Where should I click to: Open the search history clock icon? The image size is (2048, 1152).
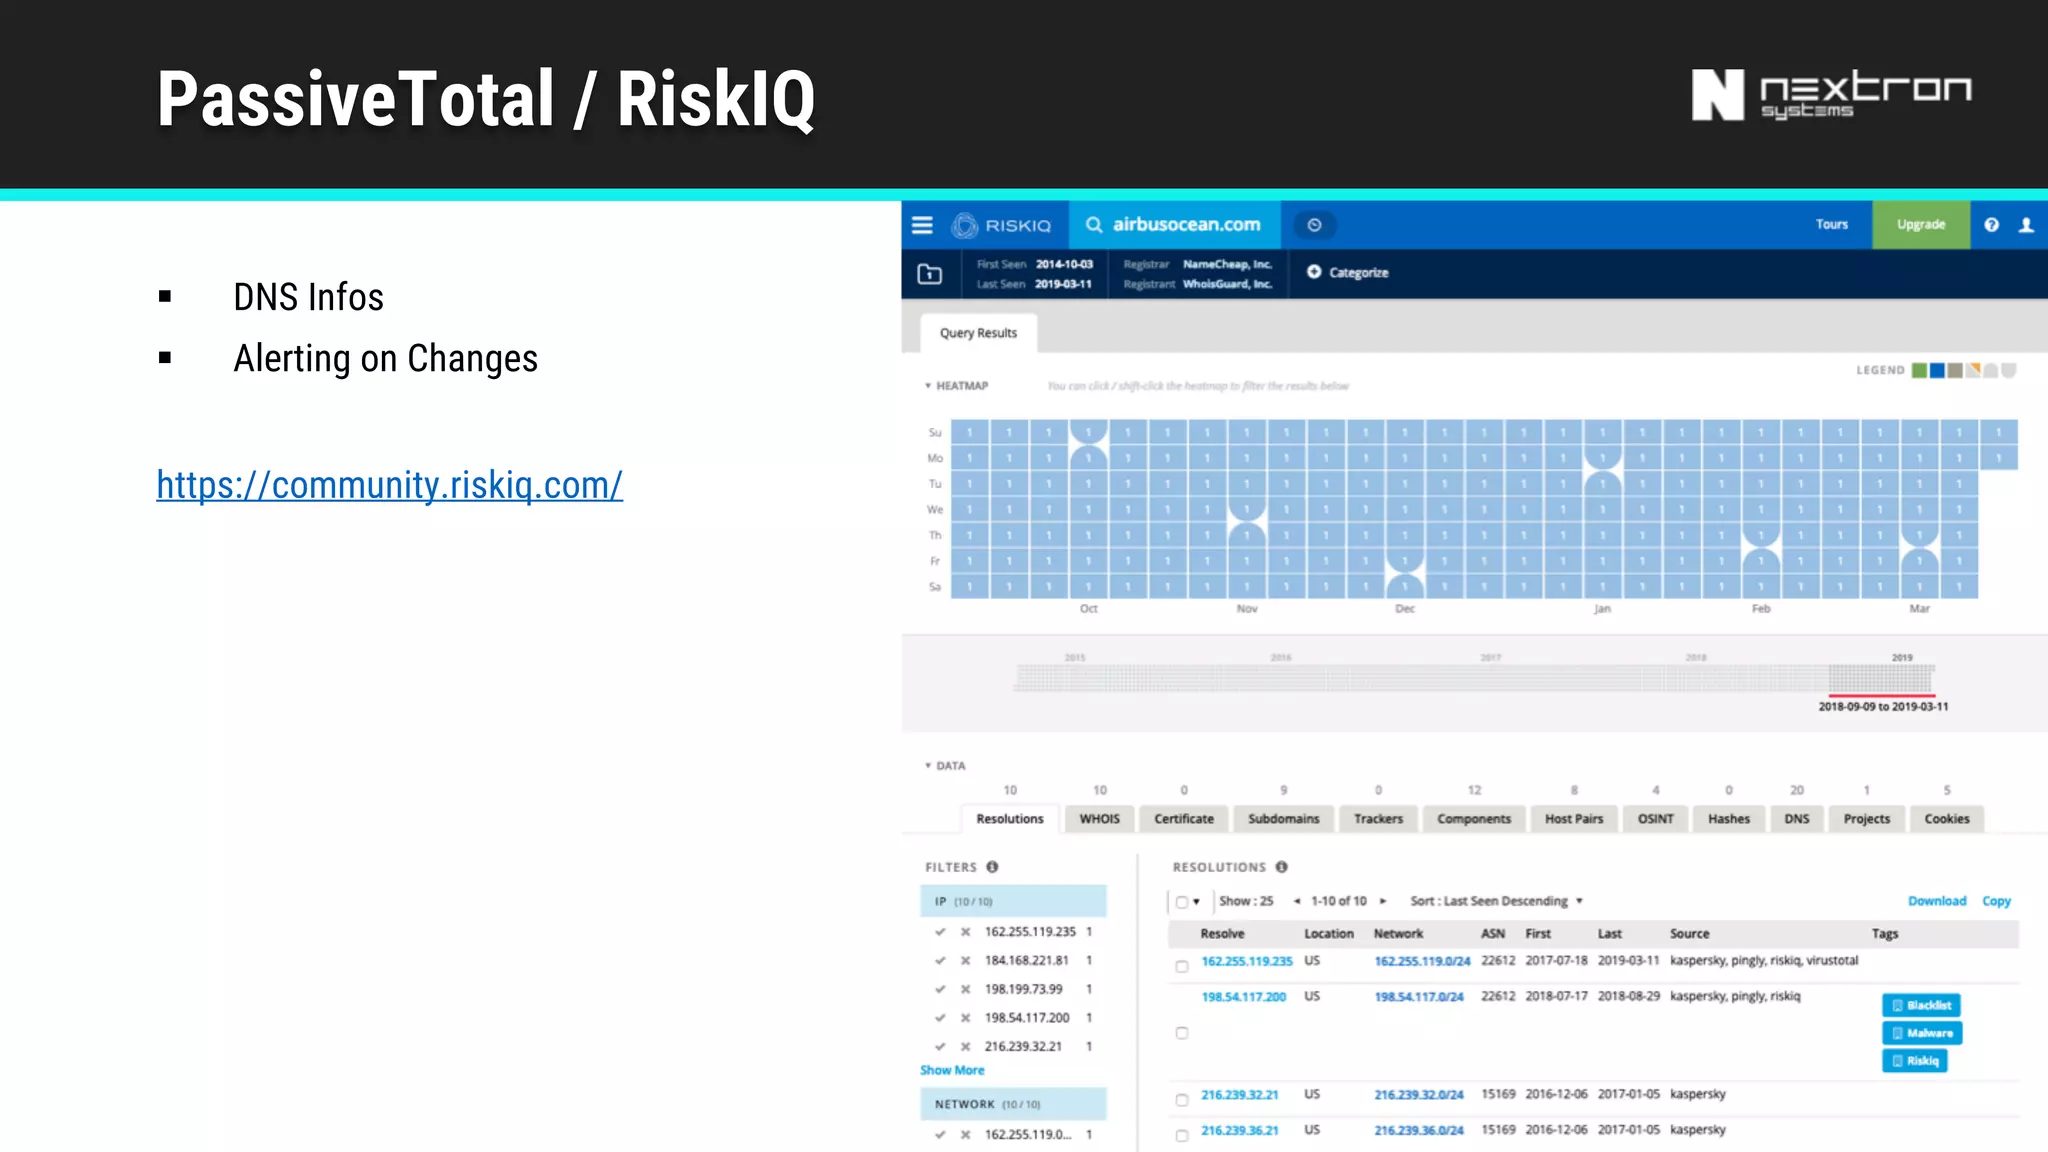point(1314,225)
